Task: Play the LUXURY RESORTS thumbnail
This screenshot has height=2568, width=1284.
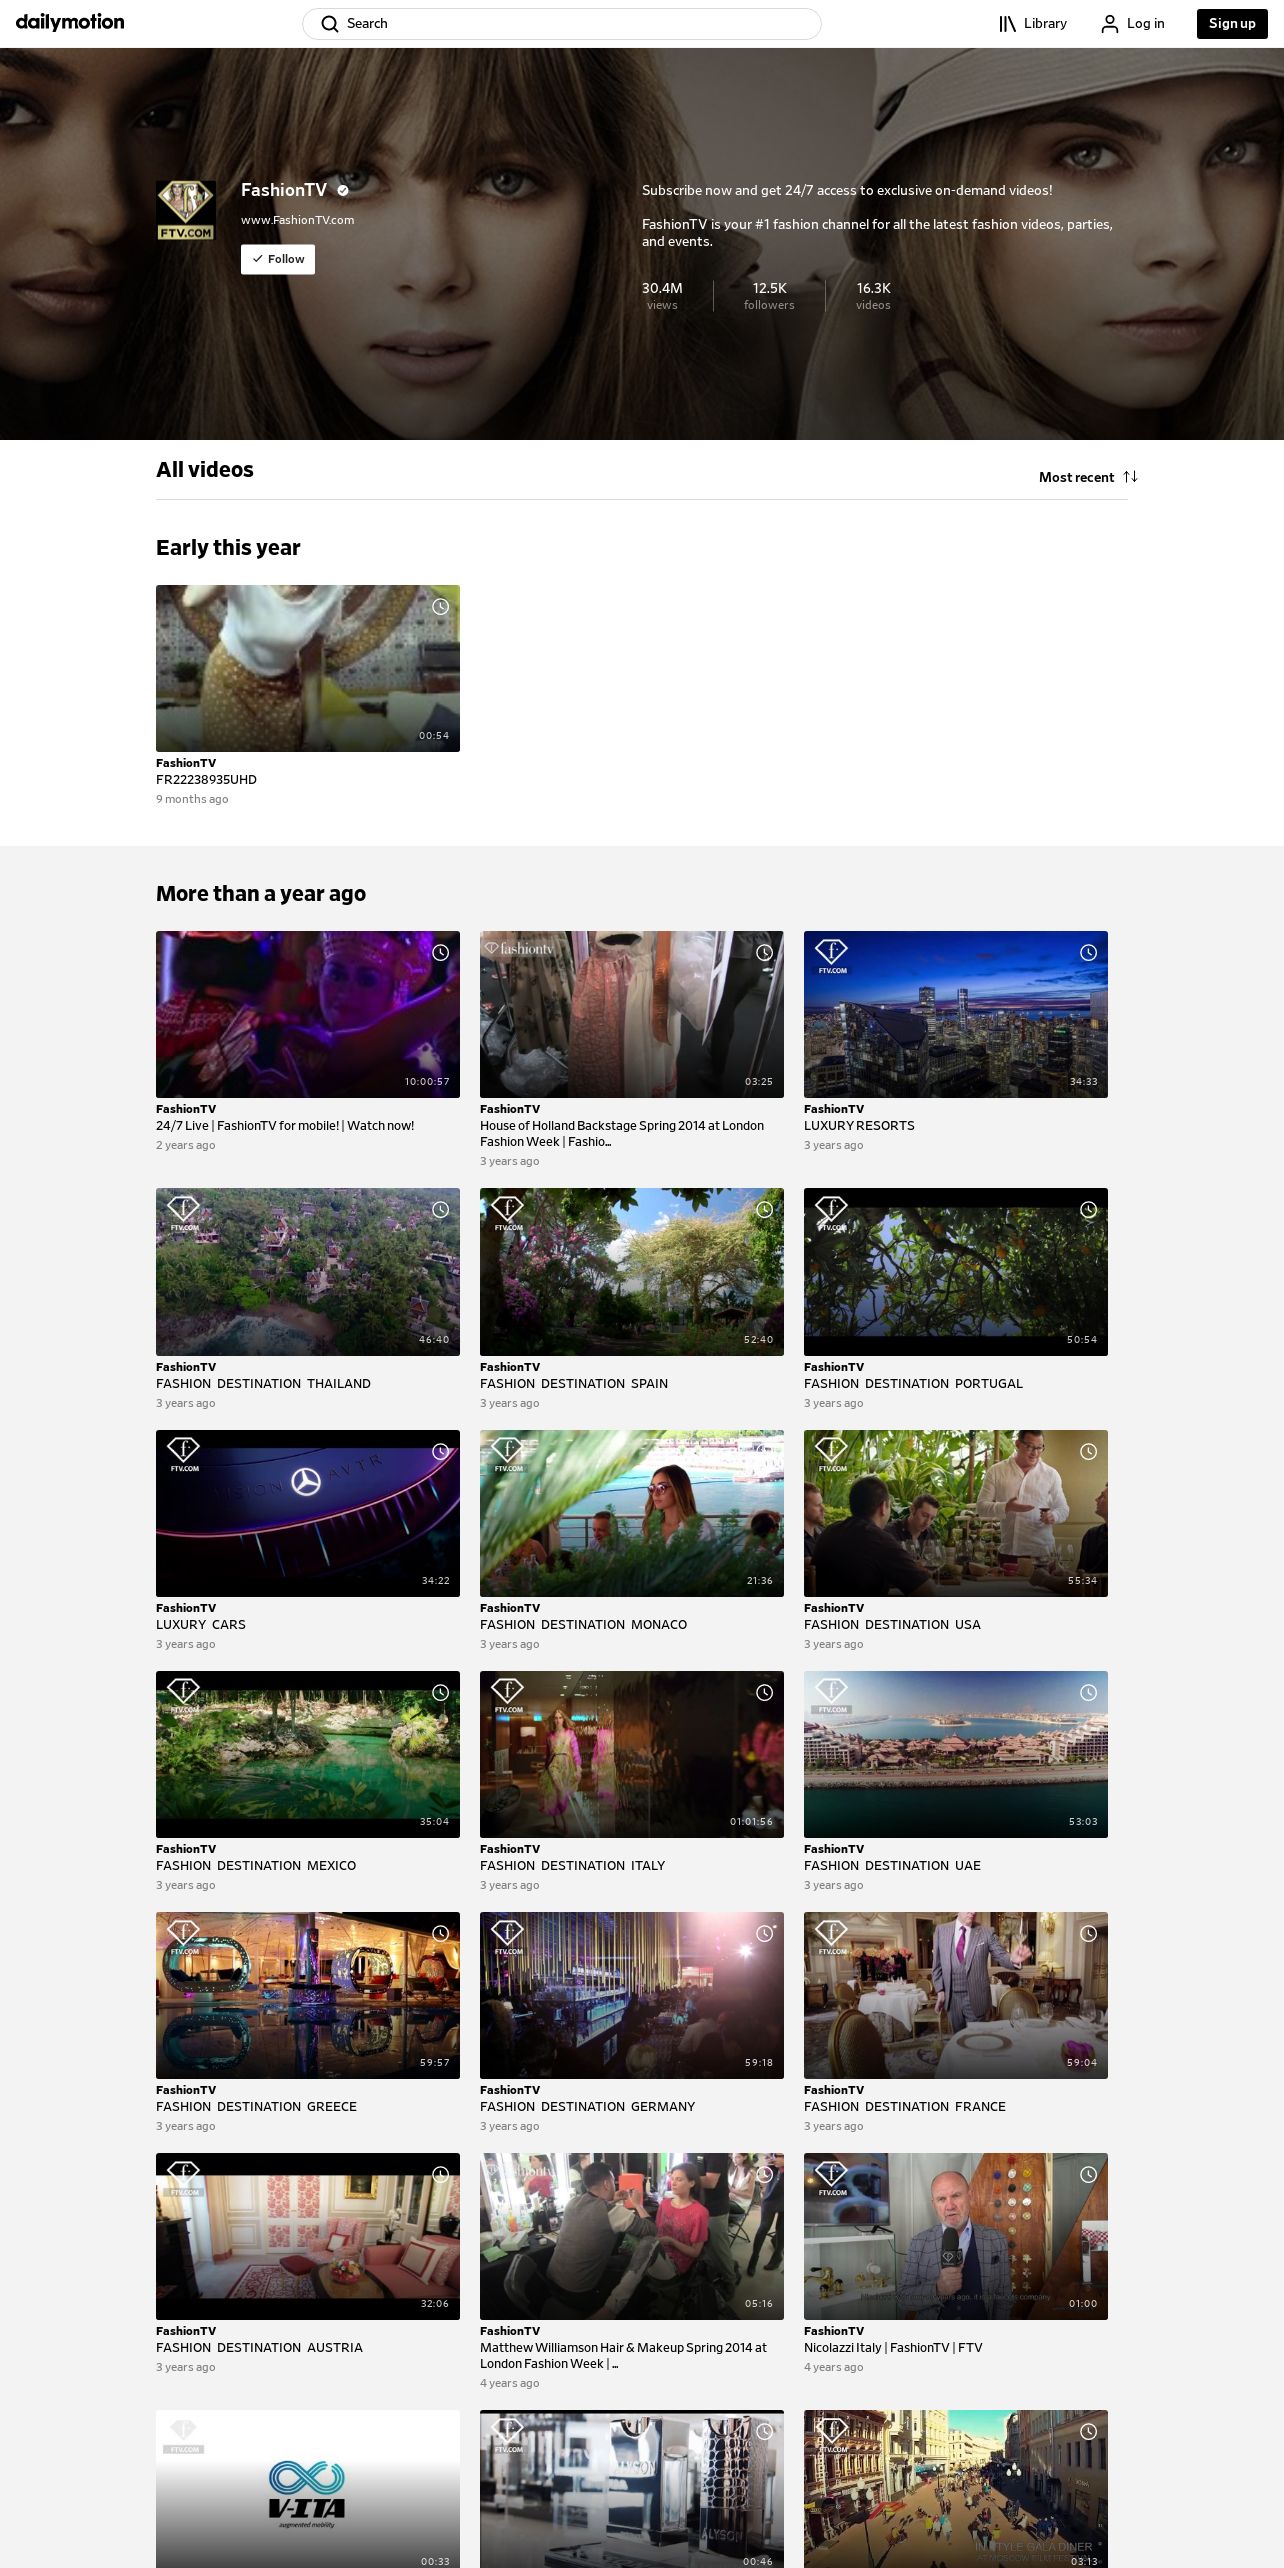Action: coord(956,1015)
